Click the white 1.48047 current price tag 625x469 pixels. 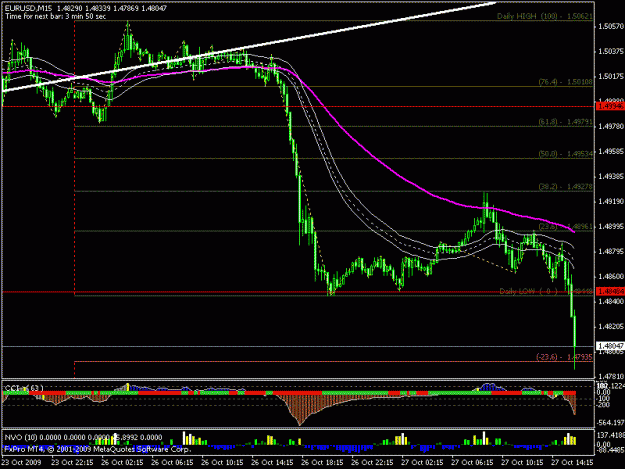[x=610, y=346]
